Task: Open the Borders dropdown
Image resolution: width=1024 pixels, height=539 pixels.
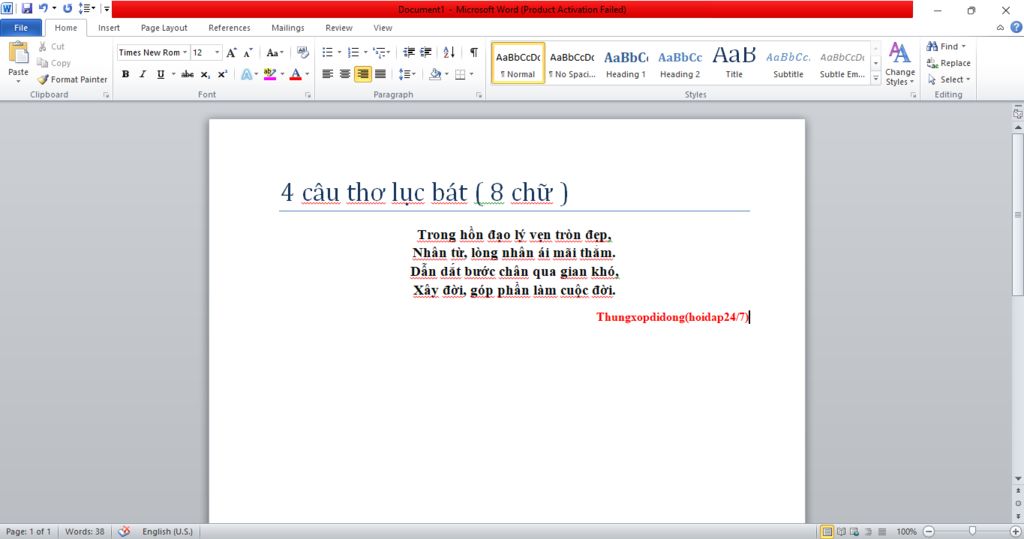Action: [x=472, y=74]
